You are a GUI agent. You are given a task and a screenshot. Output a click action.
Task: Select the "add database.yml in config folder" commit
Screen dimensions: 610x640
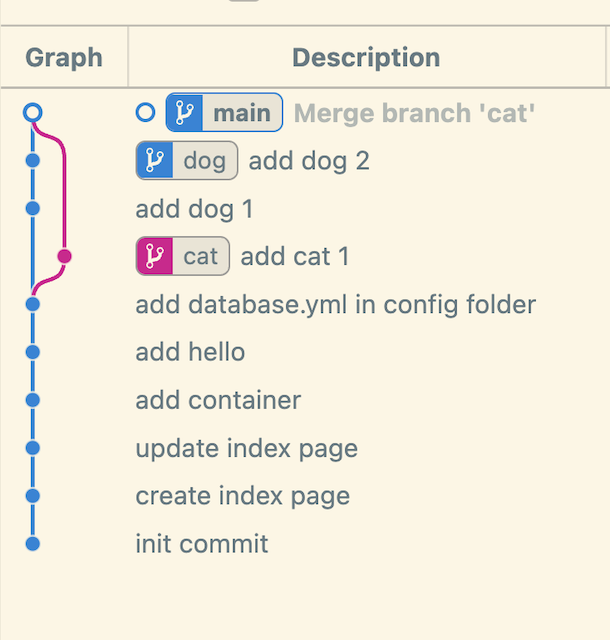335,305
